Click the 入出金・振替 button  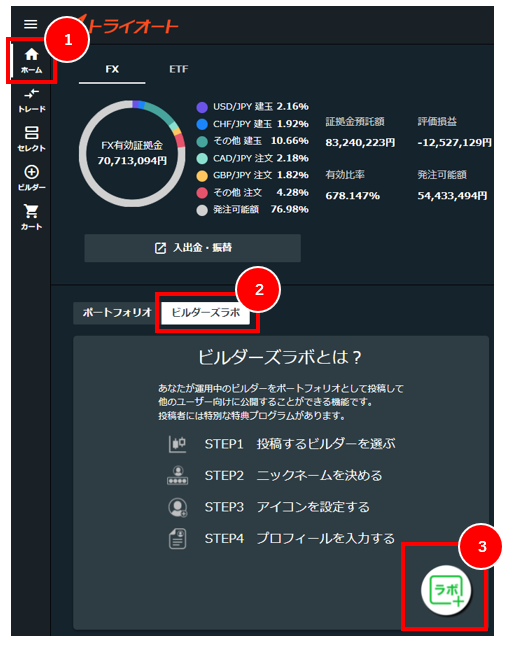(x=193, y=248)
